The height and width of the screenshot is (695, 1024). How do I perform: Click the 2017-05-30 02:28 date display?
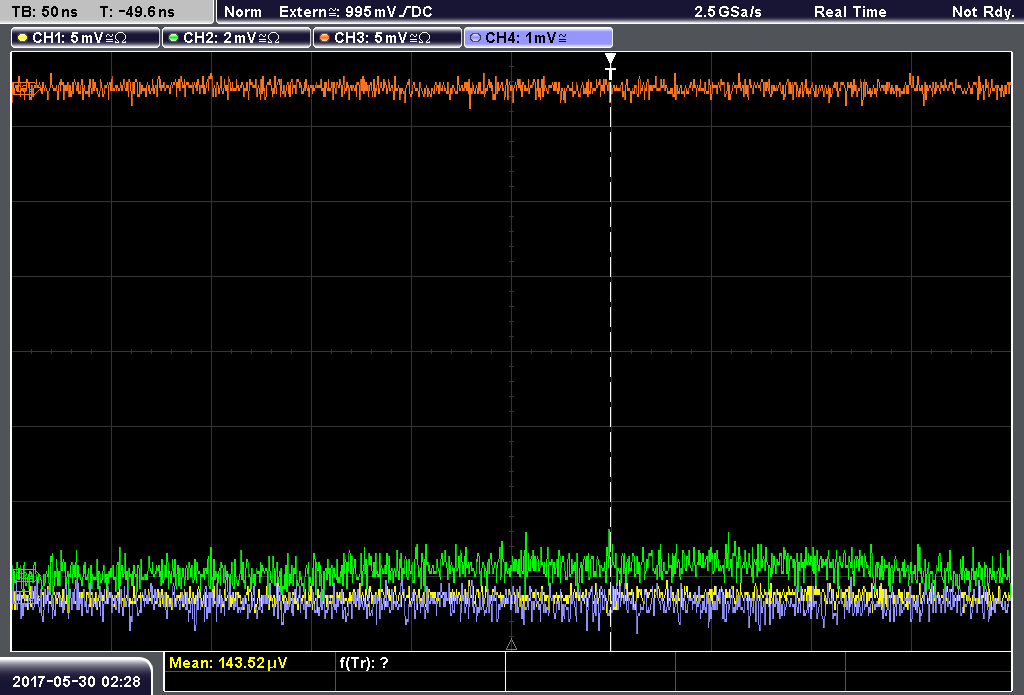pyautogui.click(x=76, y=681)
